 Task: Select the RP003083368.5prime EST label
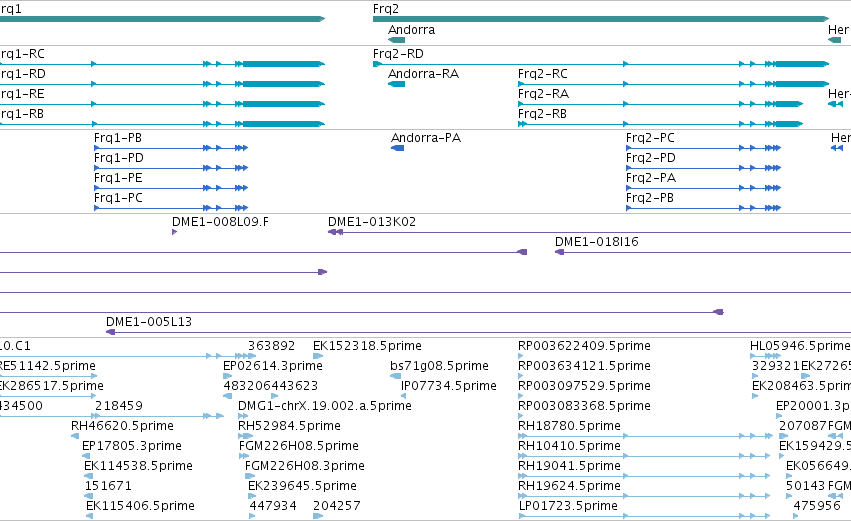[585, 406]
